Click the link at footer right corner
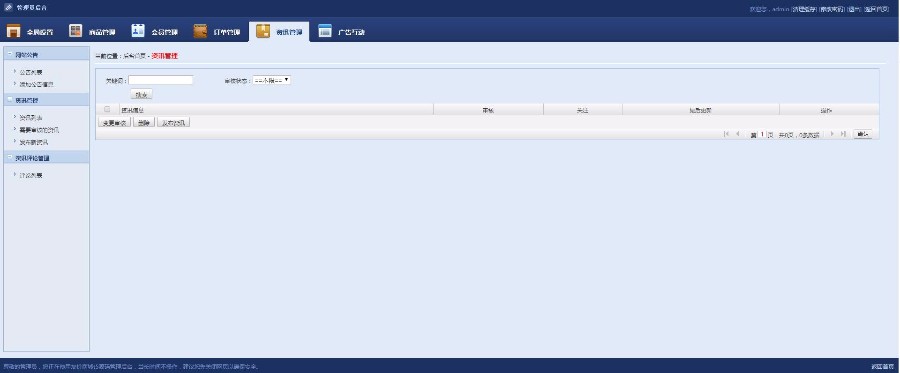 (x=883, y=366)
